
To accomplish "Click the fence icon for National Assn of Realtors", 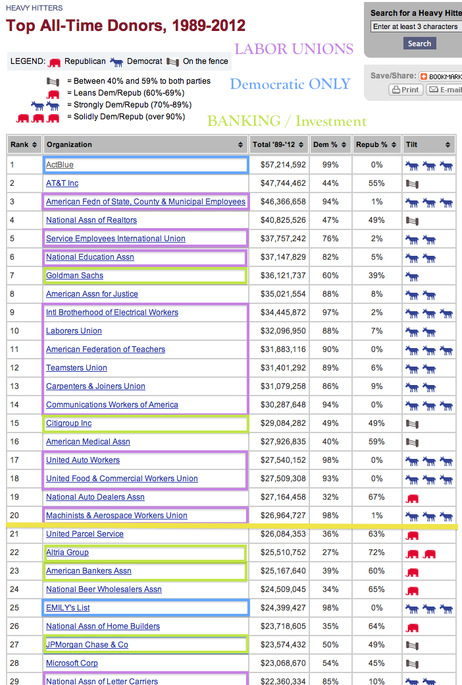I will tap(412, 221).
